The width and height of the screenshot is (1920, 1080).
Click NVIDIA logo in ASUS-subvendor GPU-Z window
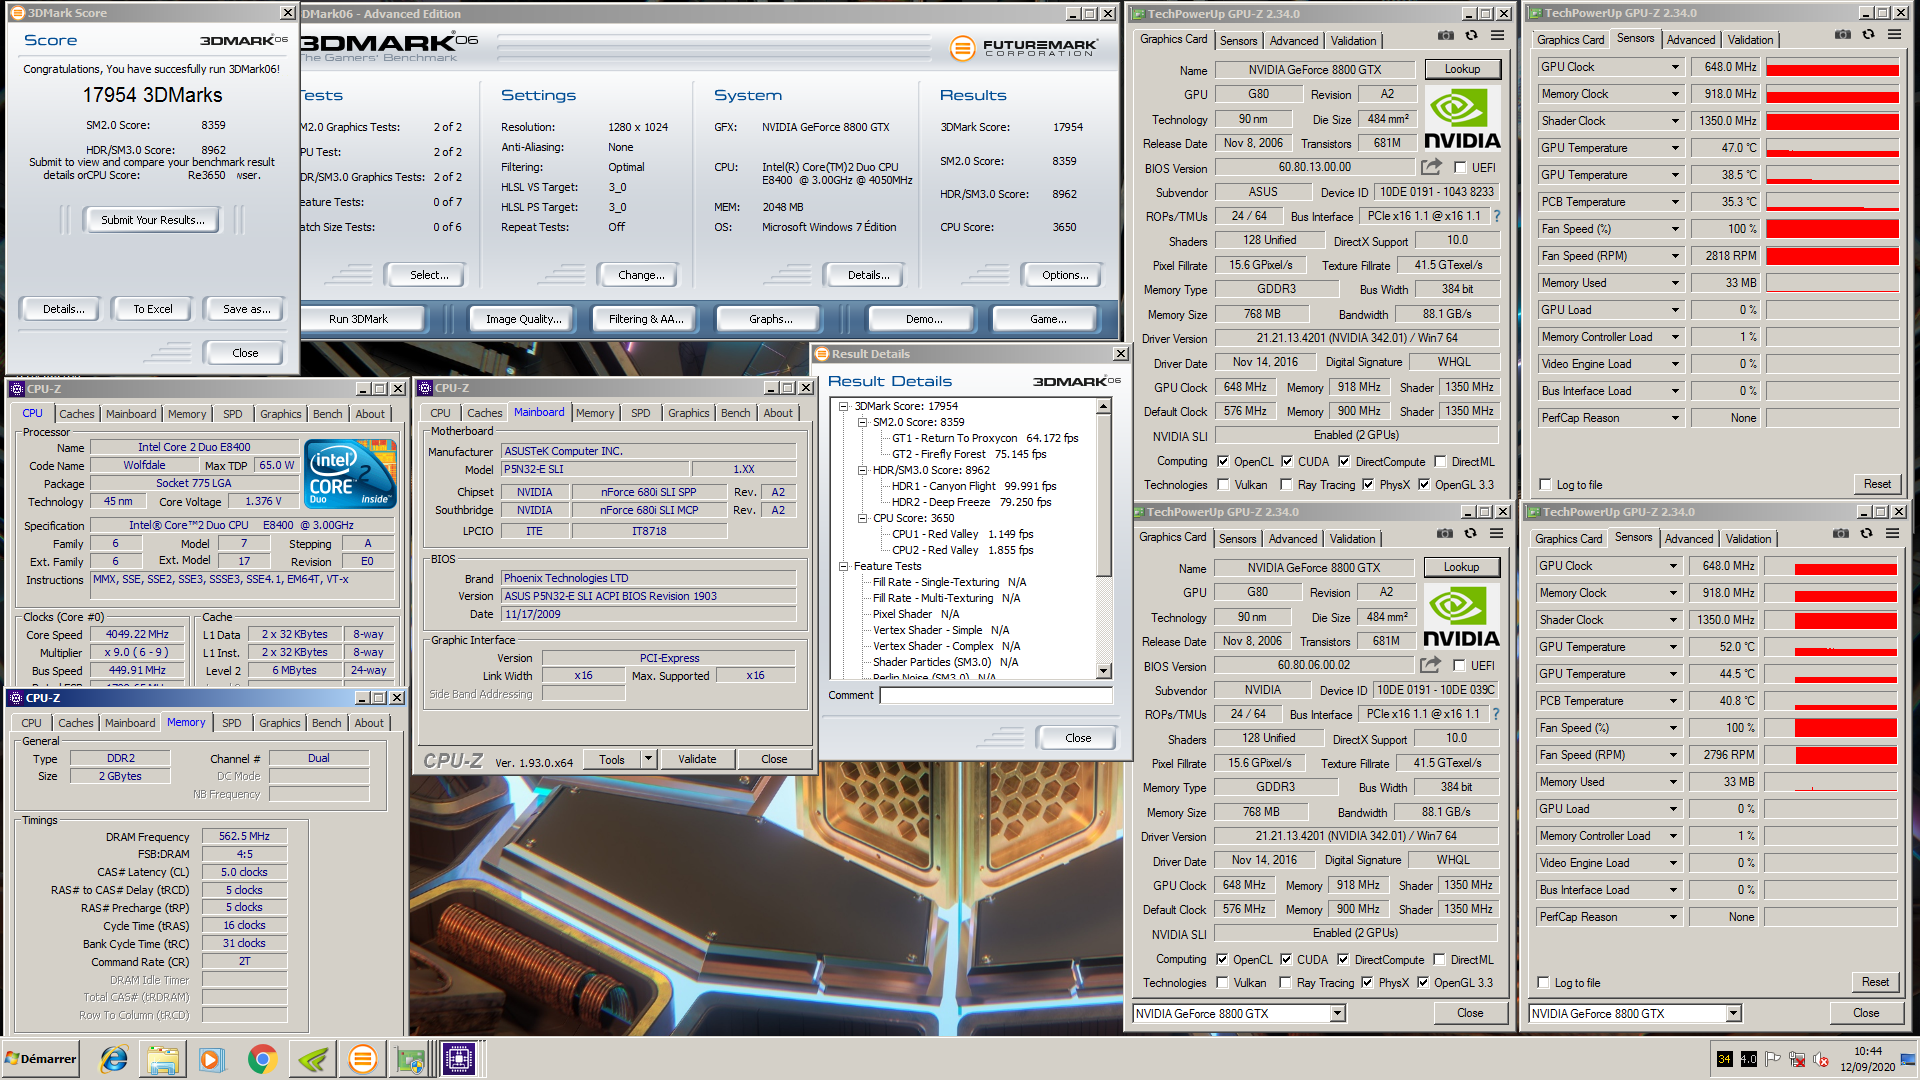coord(1461,119)
